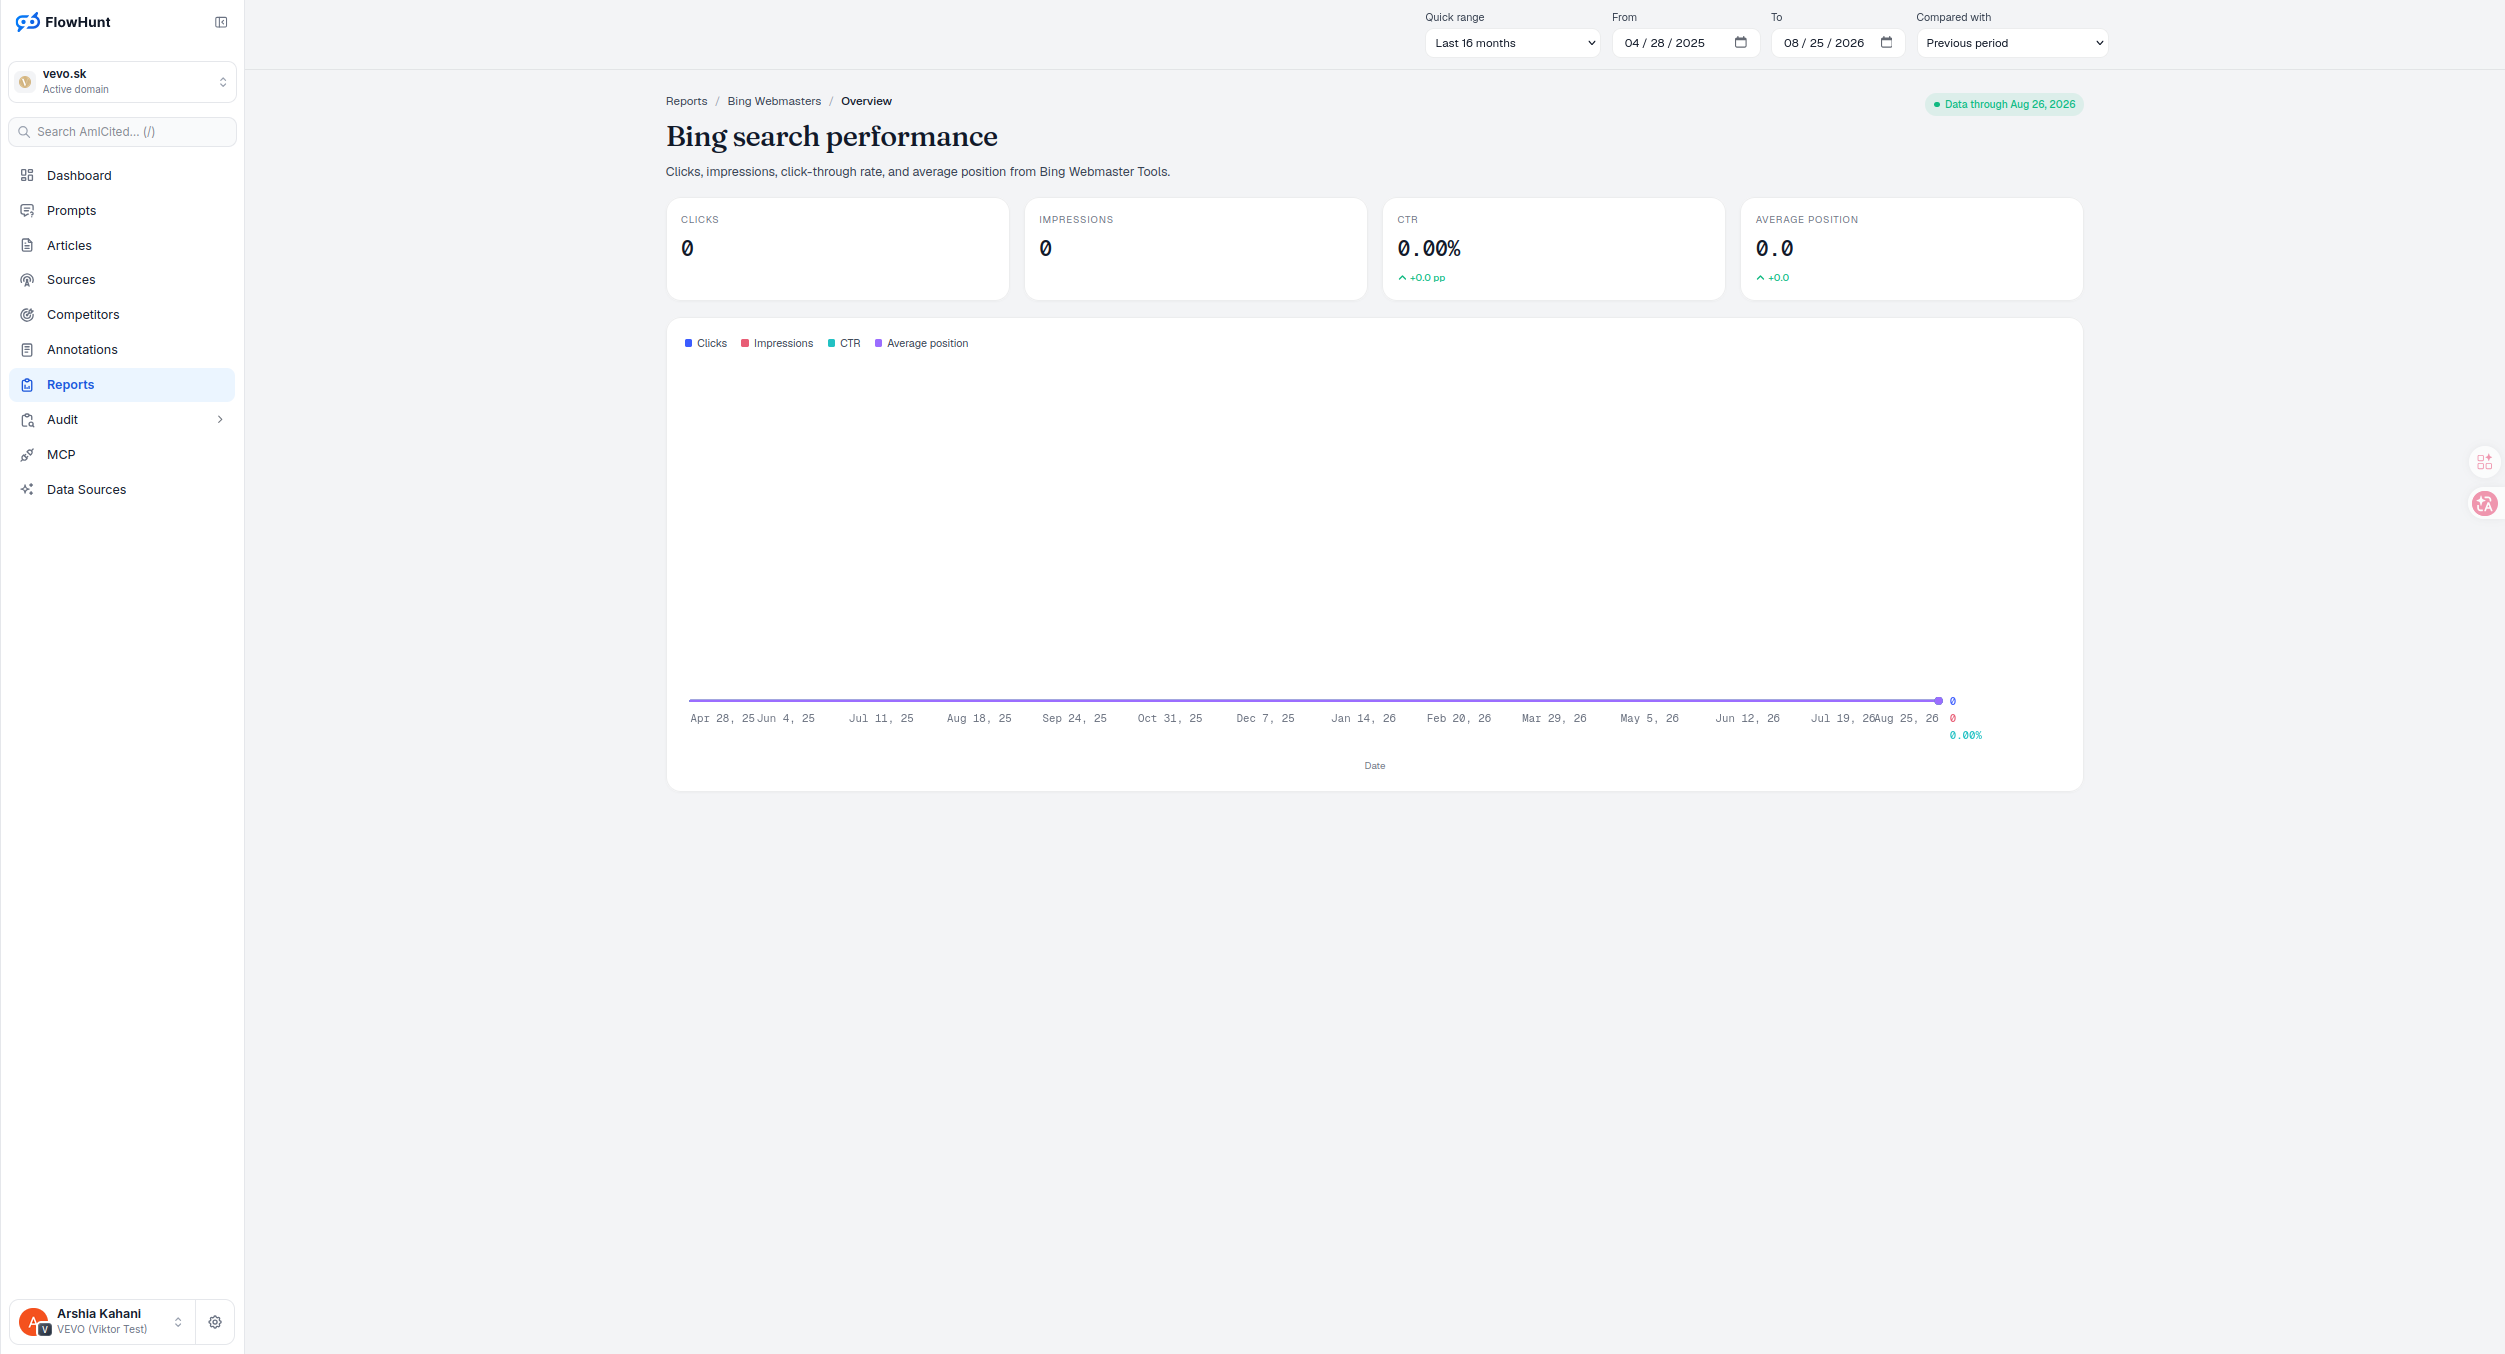Select Competitors in the sidebar
This screenshot has height=1354, width=2505.
click(x=122, y=315)
